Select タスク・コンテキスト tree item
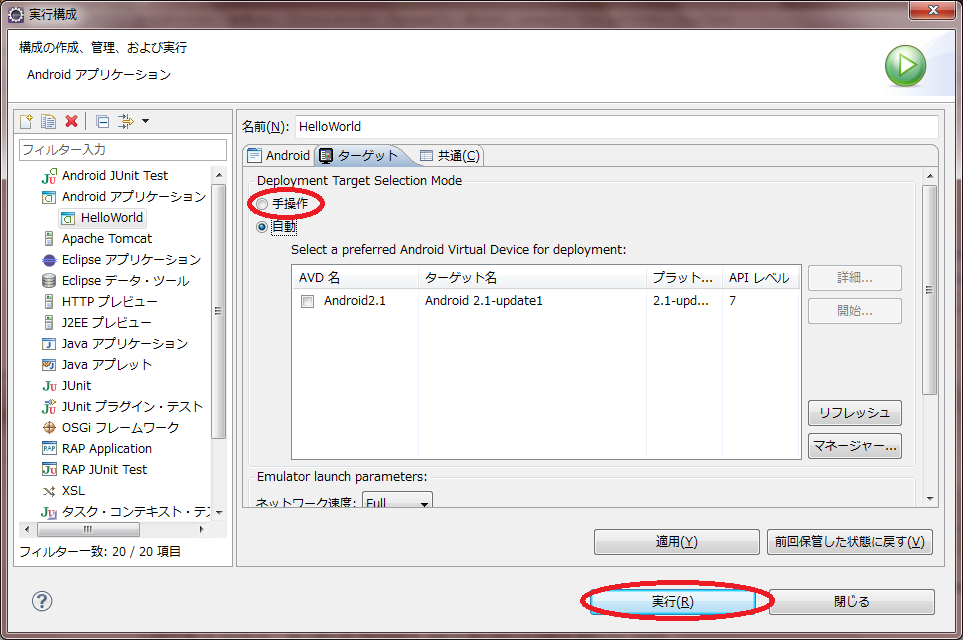The height and width of the screenshot is (640, 963). point(136,512)
